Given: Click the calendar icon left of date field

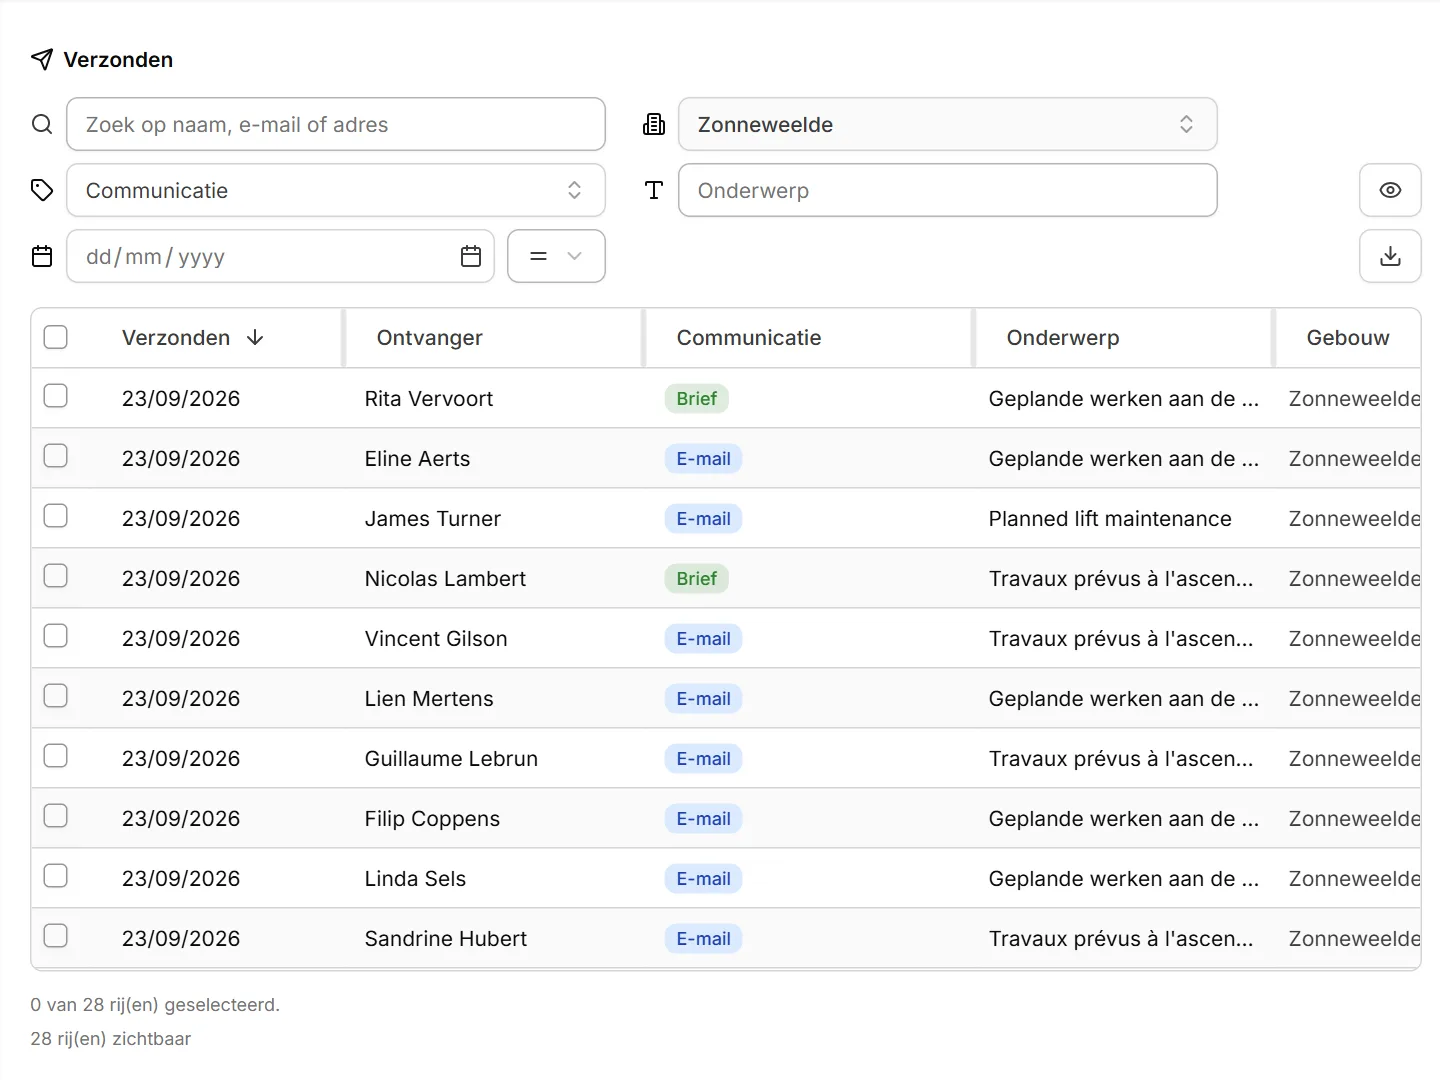Looking at the screenshot, I should (x=42, y=256).
